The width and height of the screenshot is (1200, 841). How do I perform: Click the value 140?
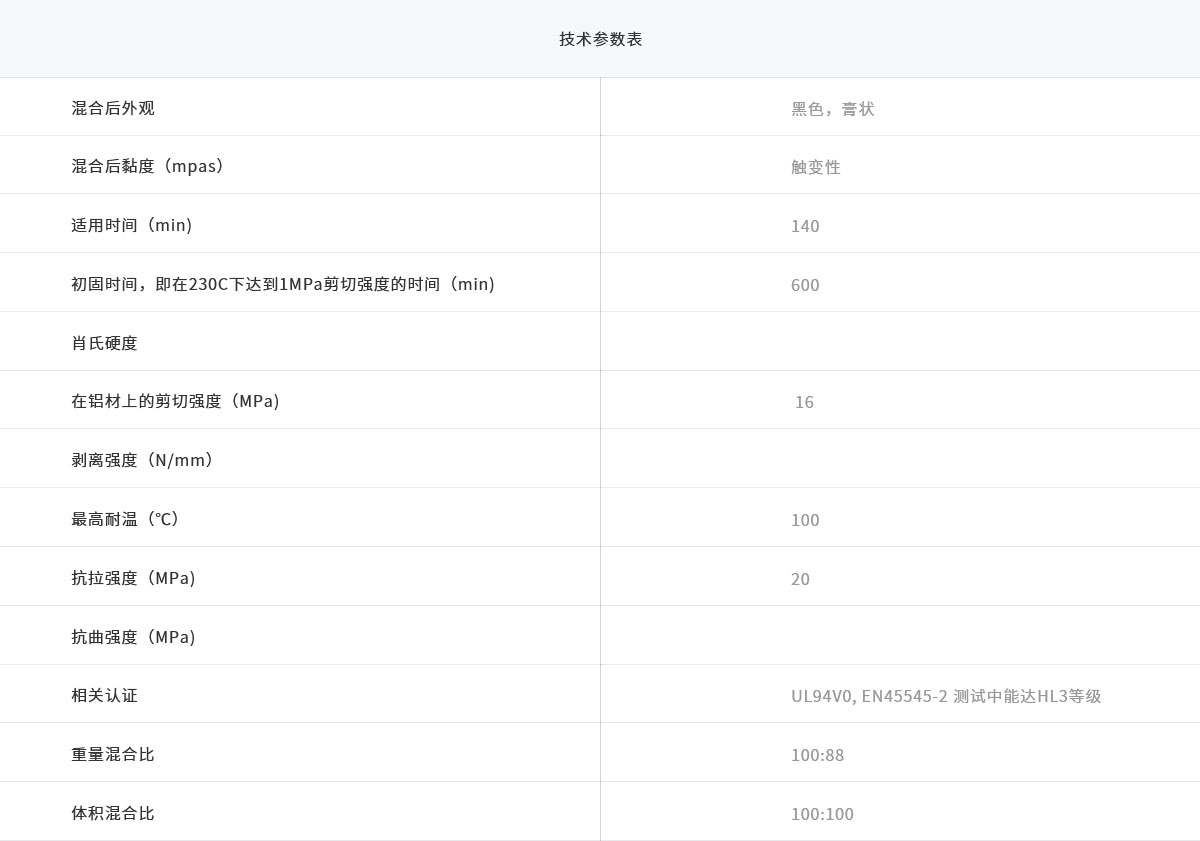click(x=805, y=226)
